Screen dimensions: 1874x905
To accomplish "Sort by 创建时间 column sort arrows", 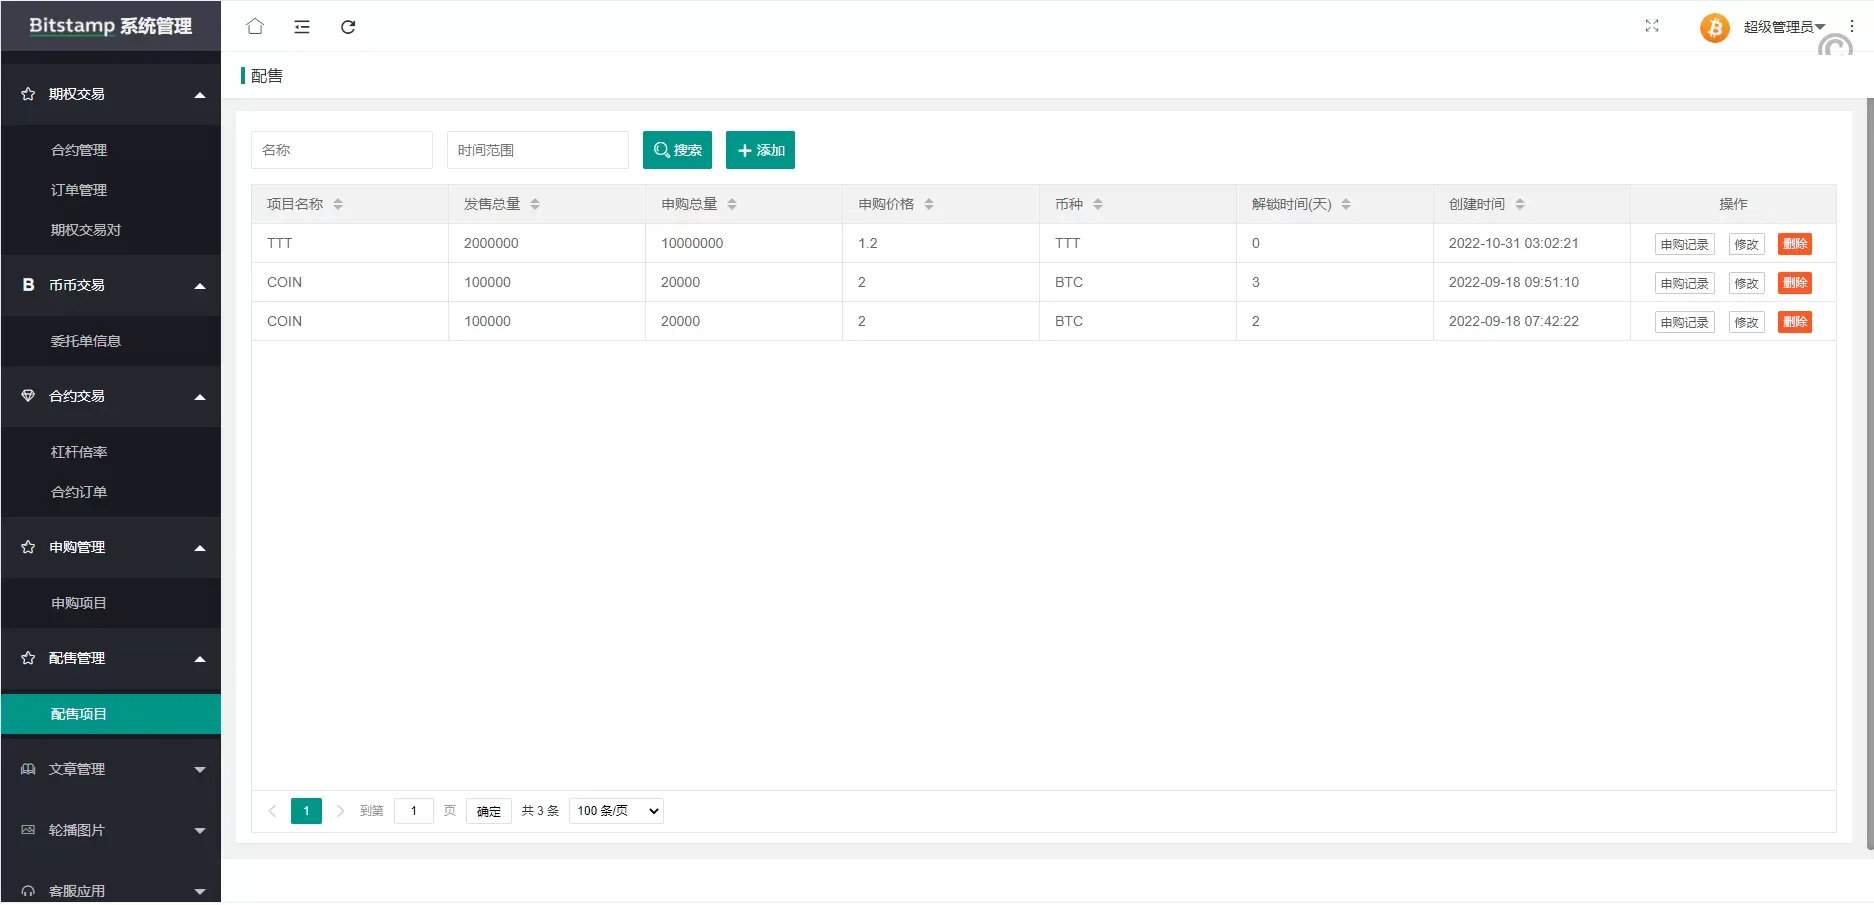I will click(1519, 204).
